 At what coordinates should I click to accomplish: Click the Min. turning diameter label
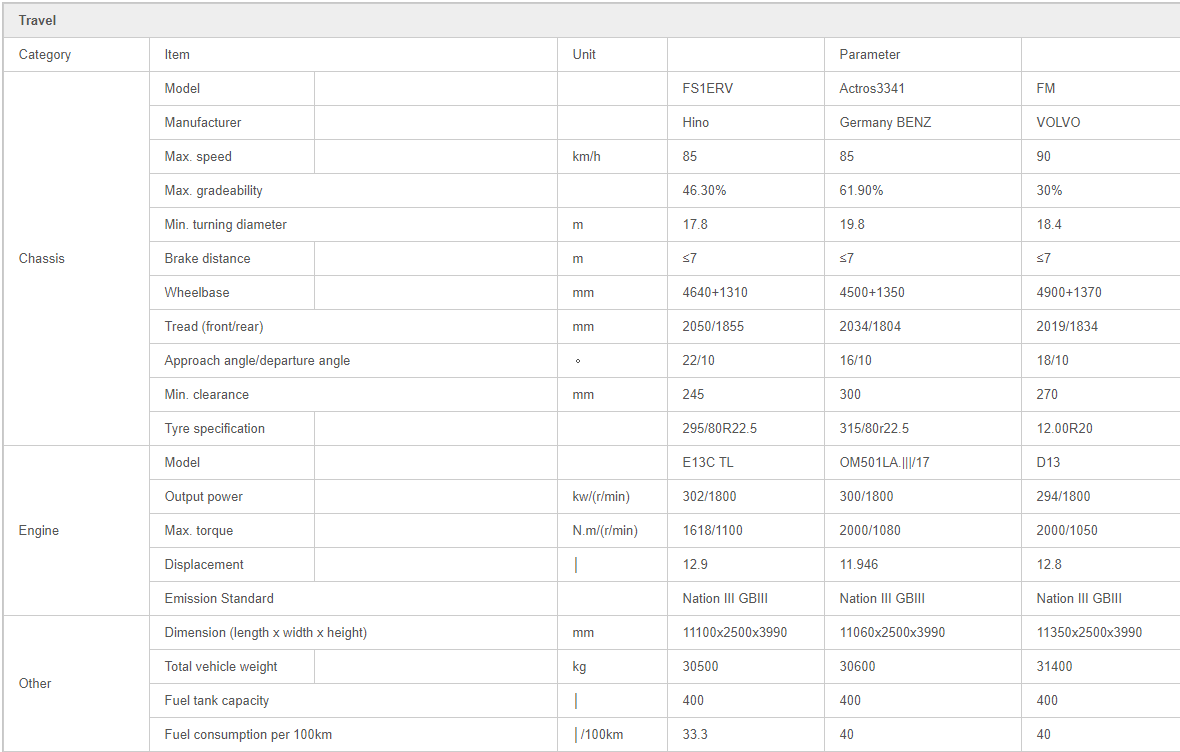225,224
